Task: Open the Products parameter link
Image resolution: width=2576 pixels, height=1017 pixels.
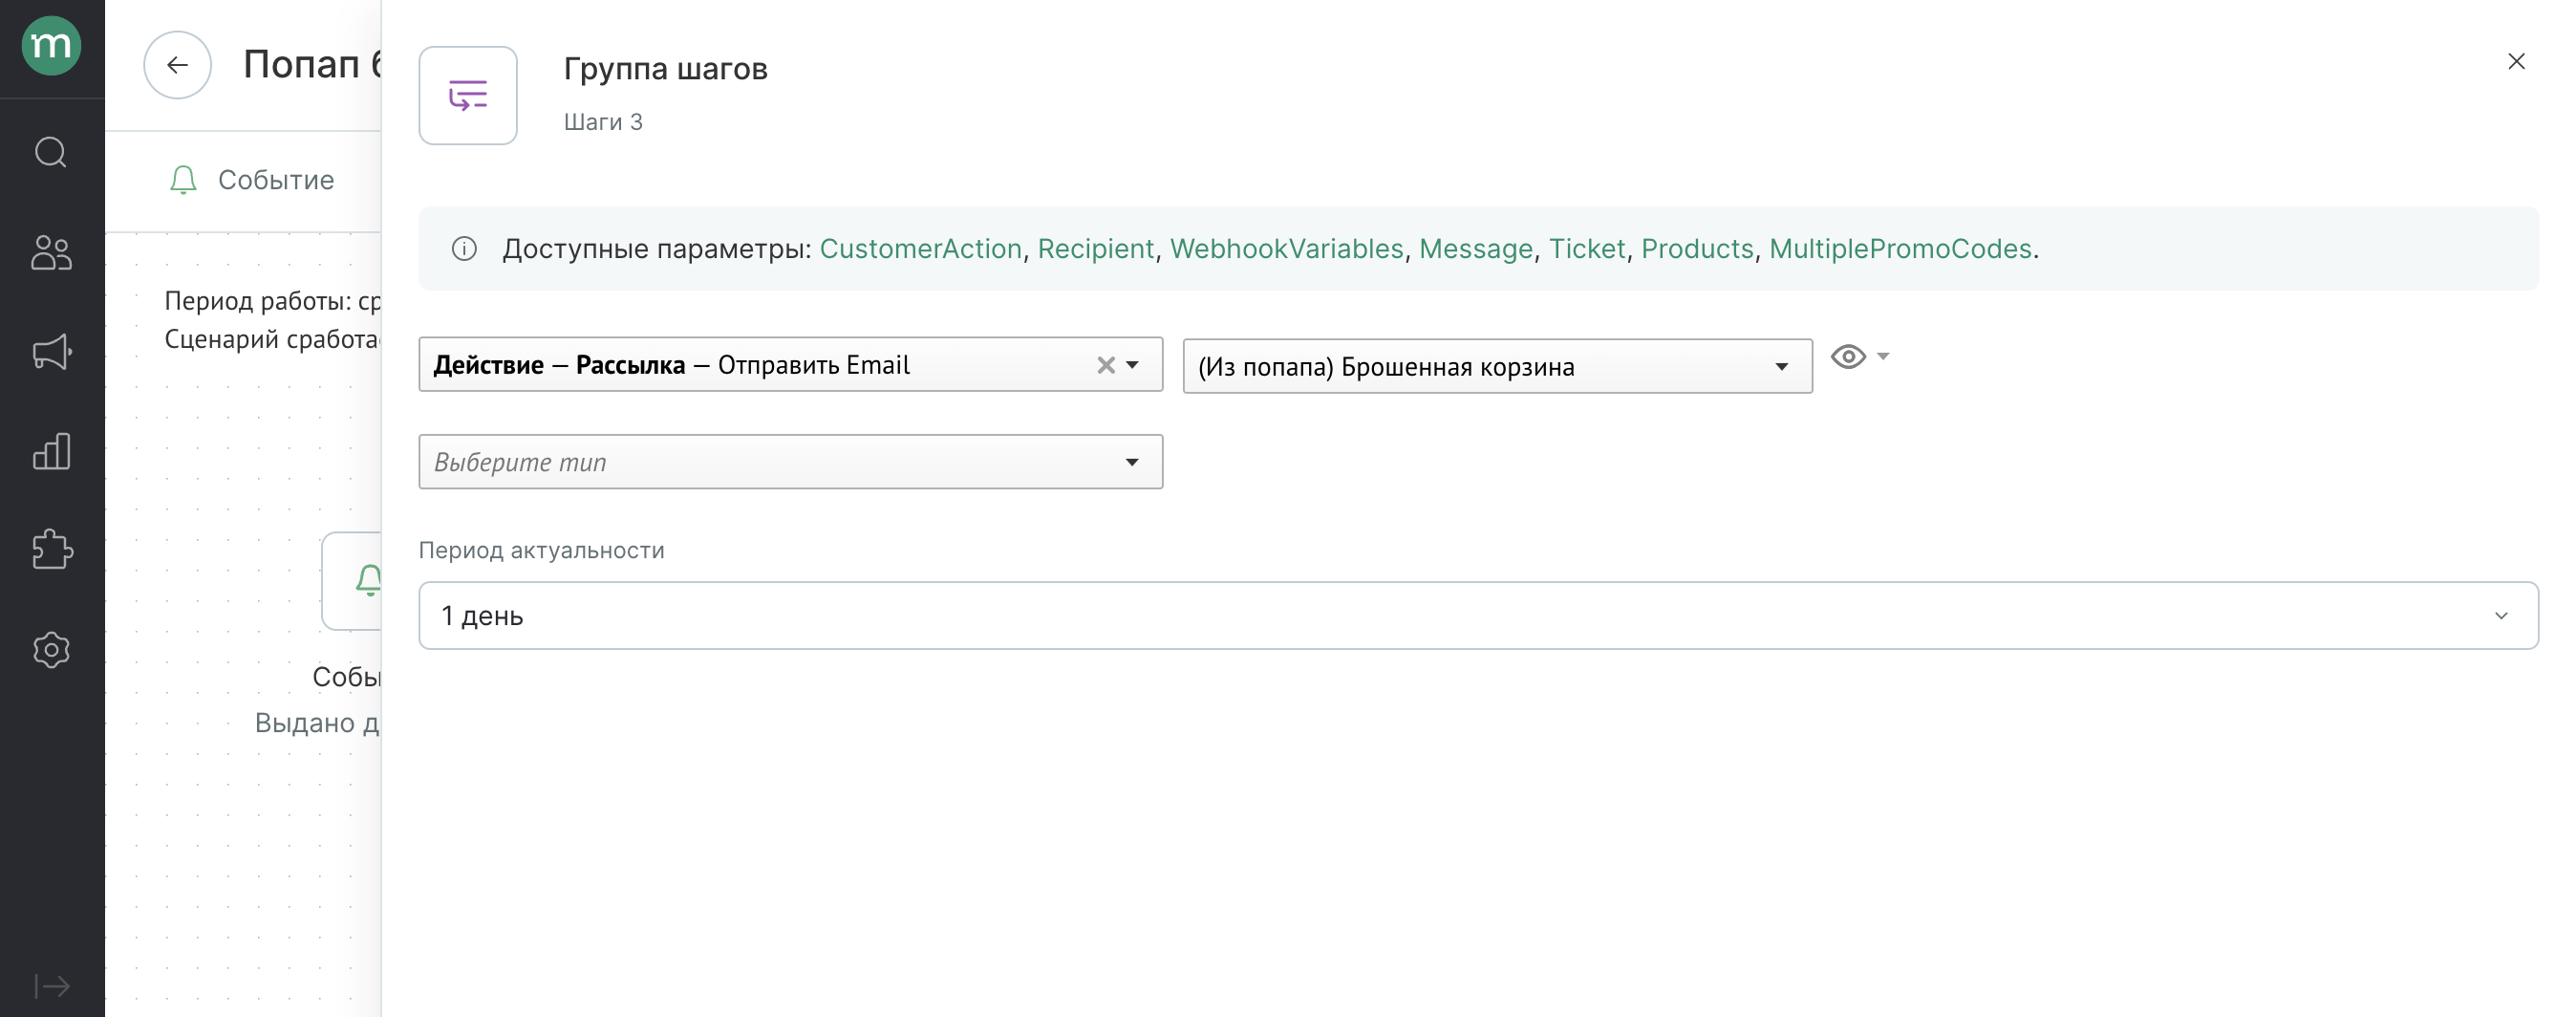Action: click(x=1696, y=249)
